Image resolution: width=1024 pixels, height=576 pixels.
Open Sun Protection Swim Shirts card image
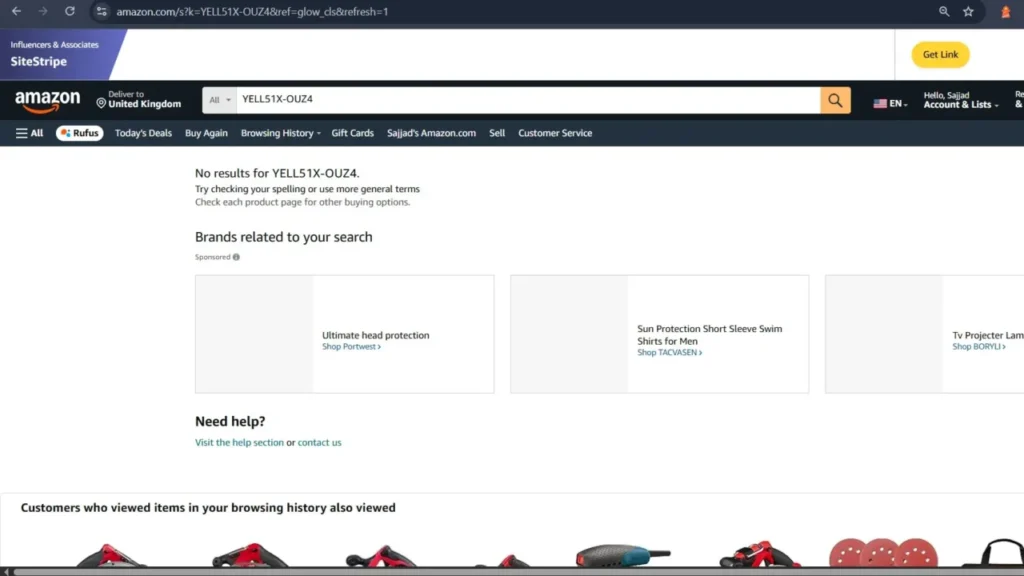coord(569,334)
